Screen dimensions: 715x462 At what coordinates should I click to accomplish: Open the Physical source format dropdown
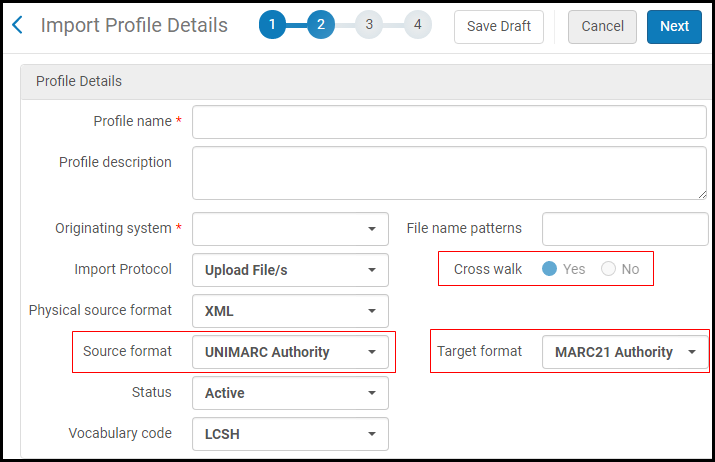(x=290, y=311)
